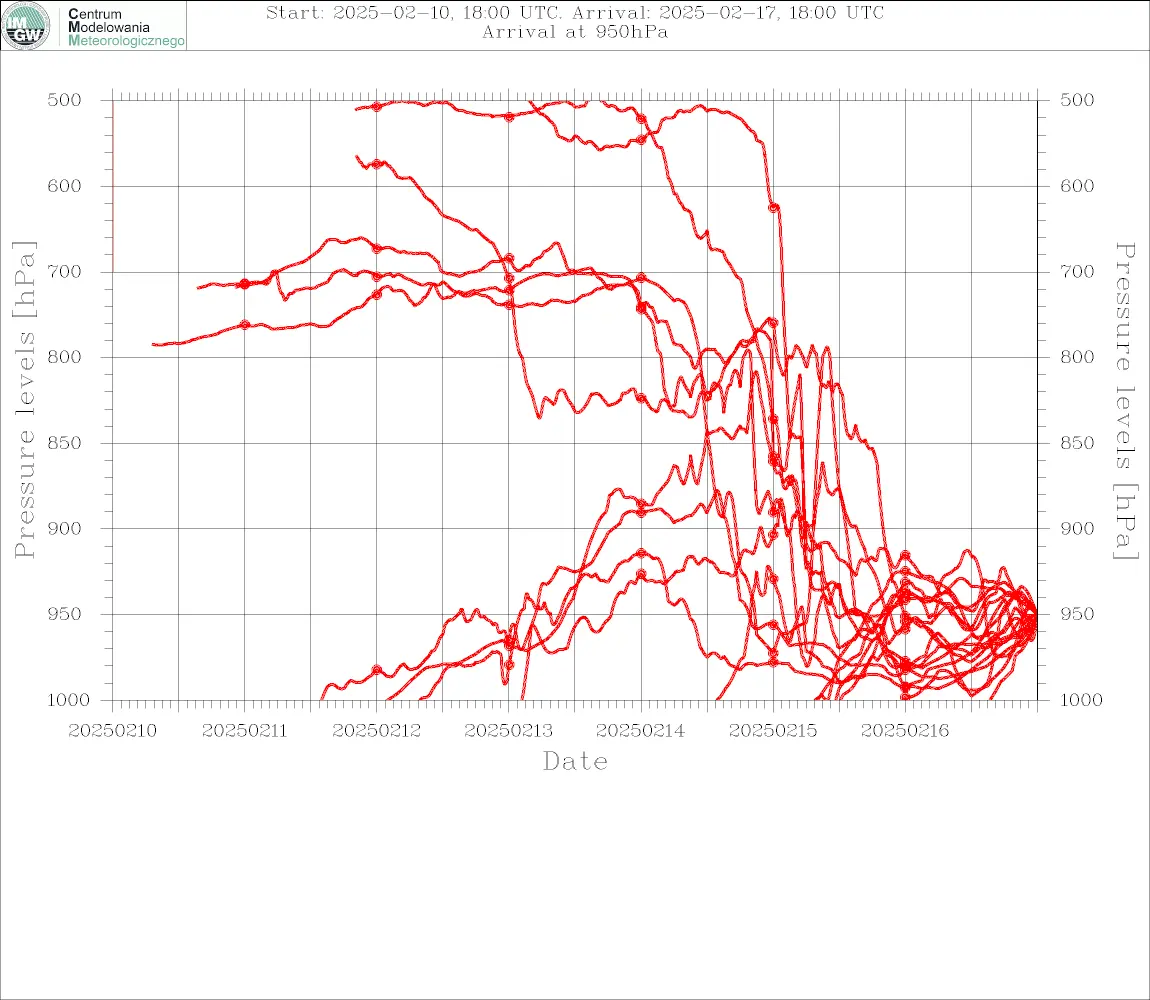Screen dimensions: 1150x1000
Task: Click the 20250215 date label
Action: pos(772,731)
